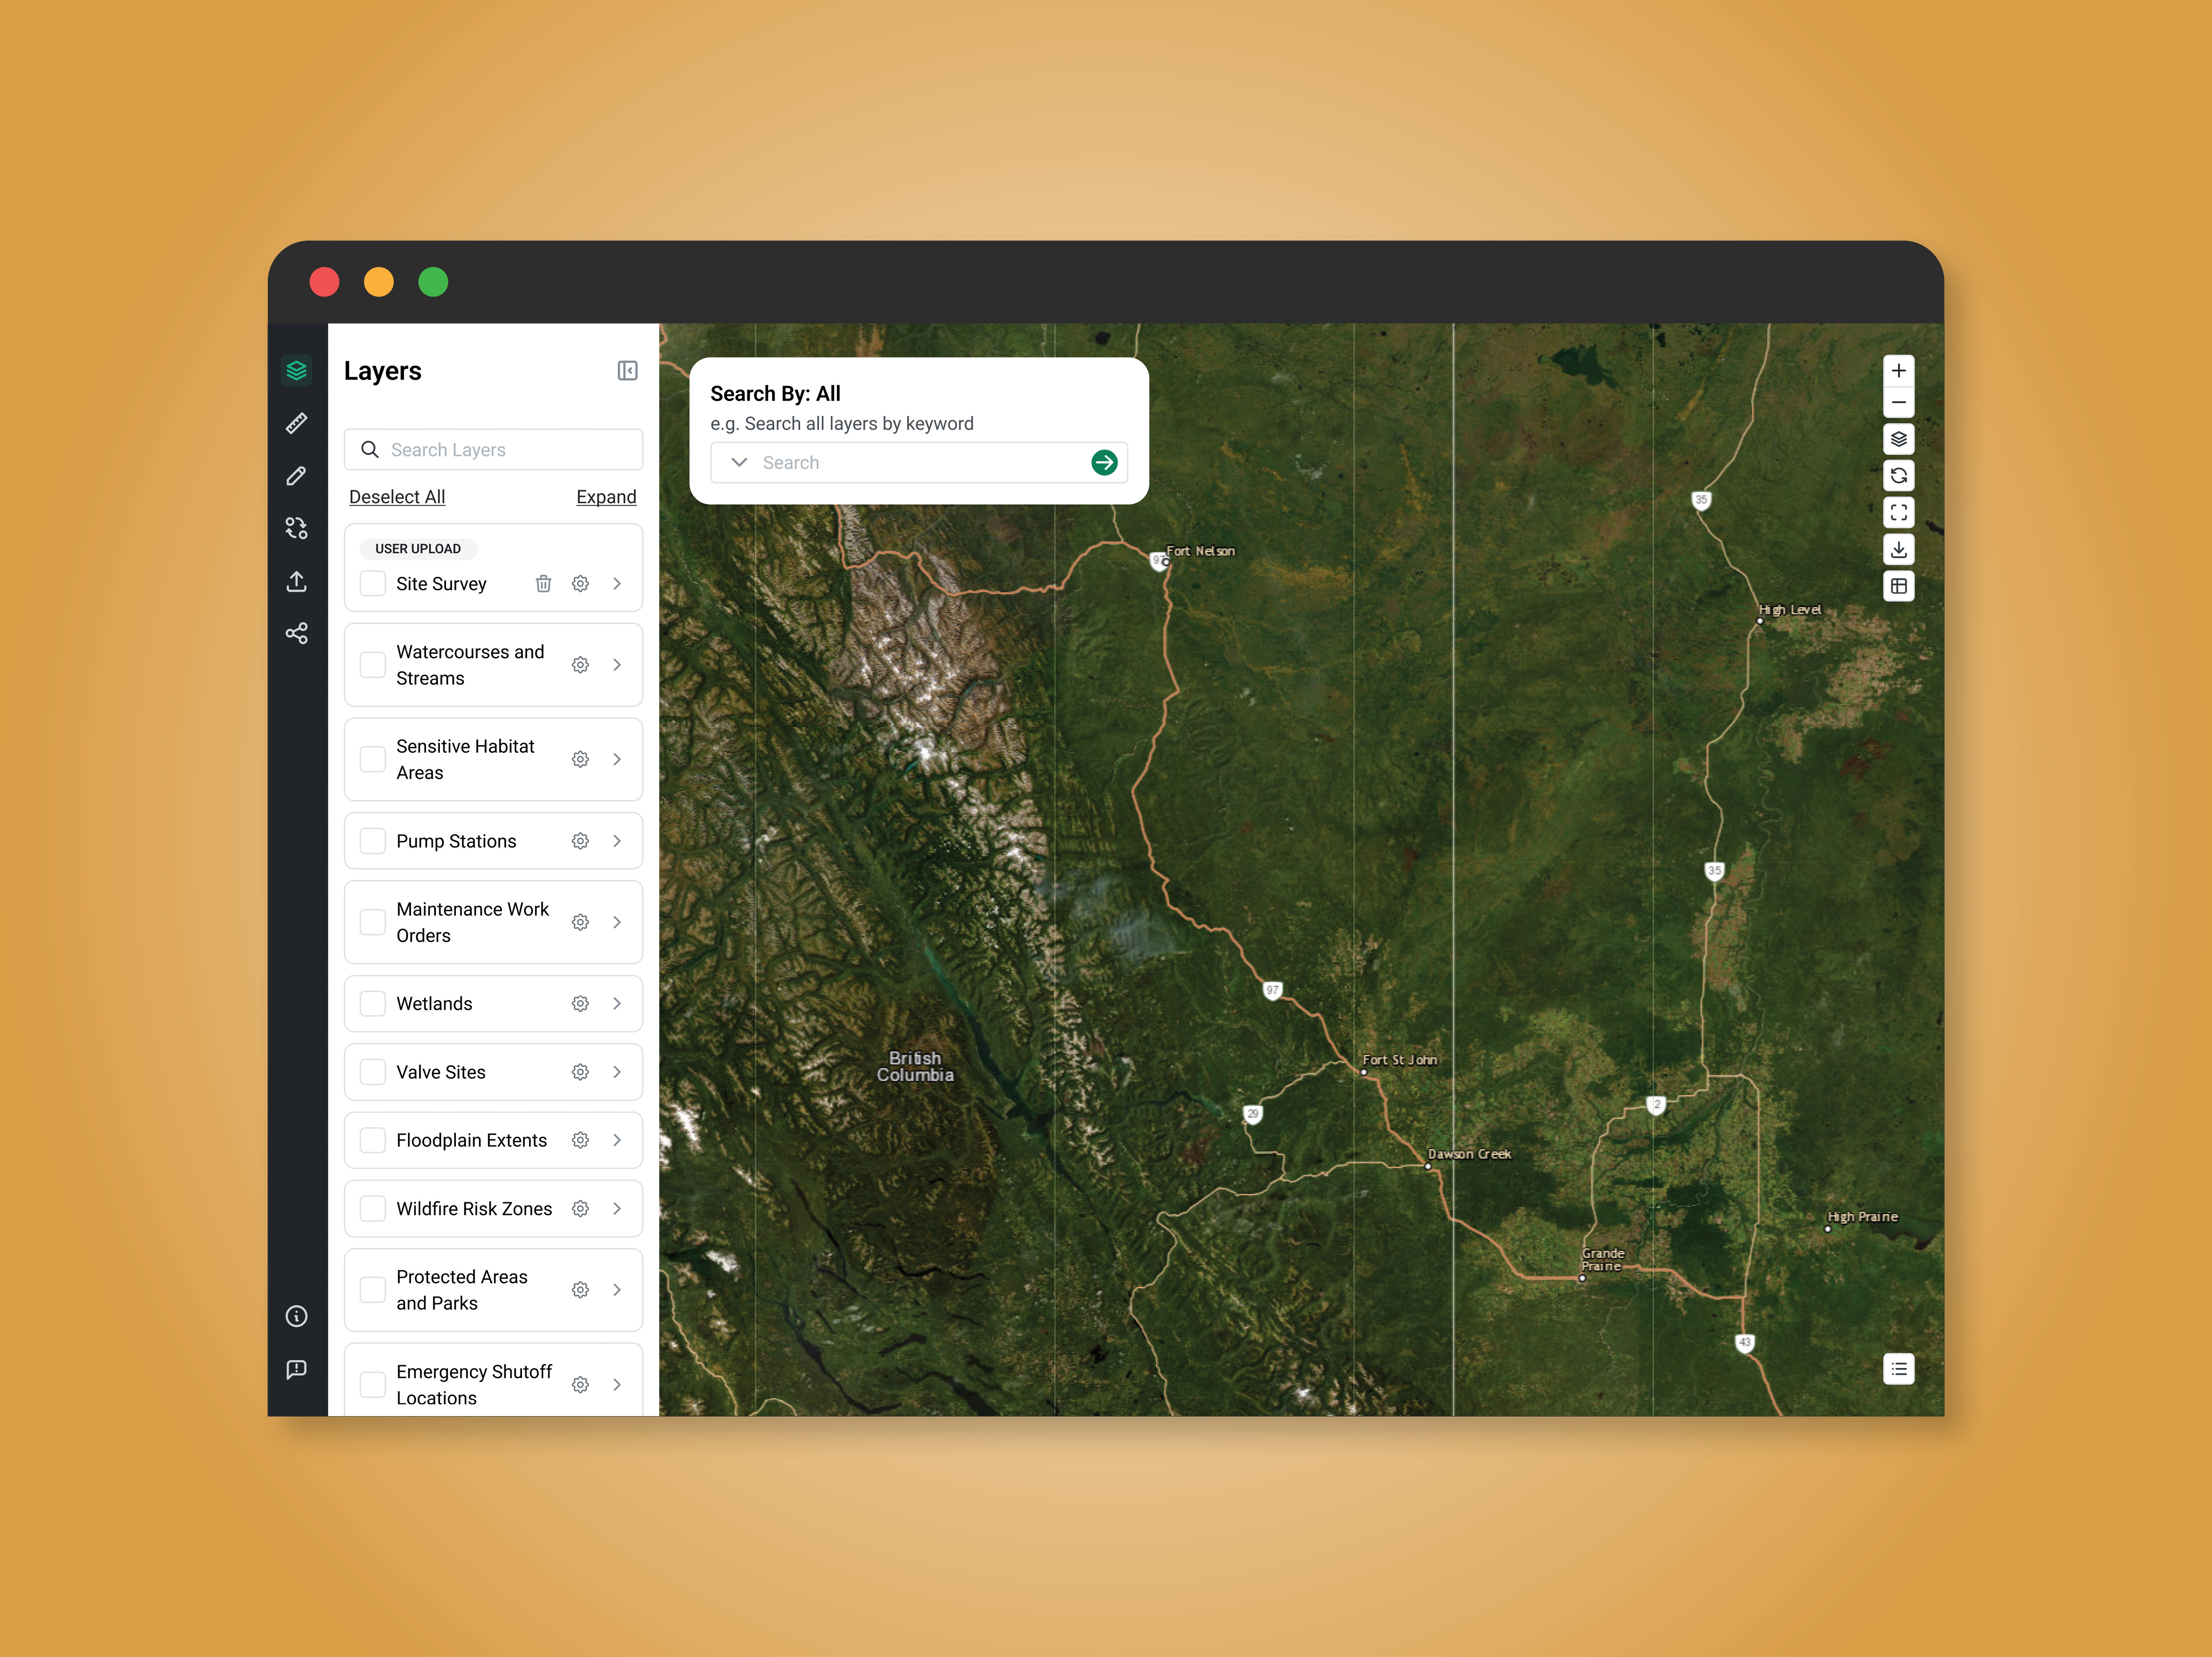Open Protected Areas and Parks settings gear

click(x=580, y=1291)
